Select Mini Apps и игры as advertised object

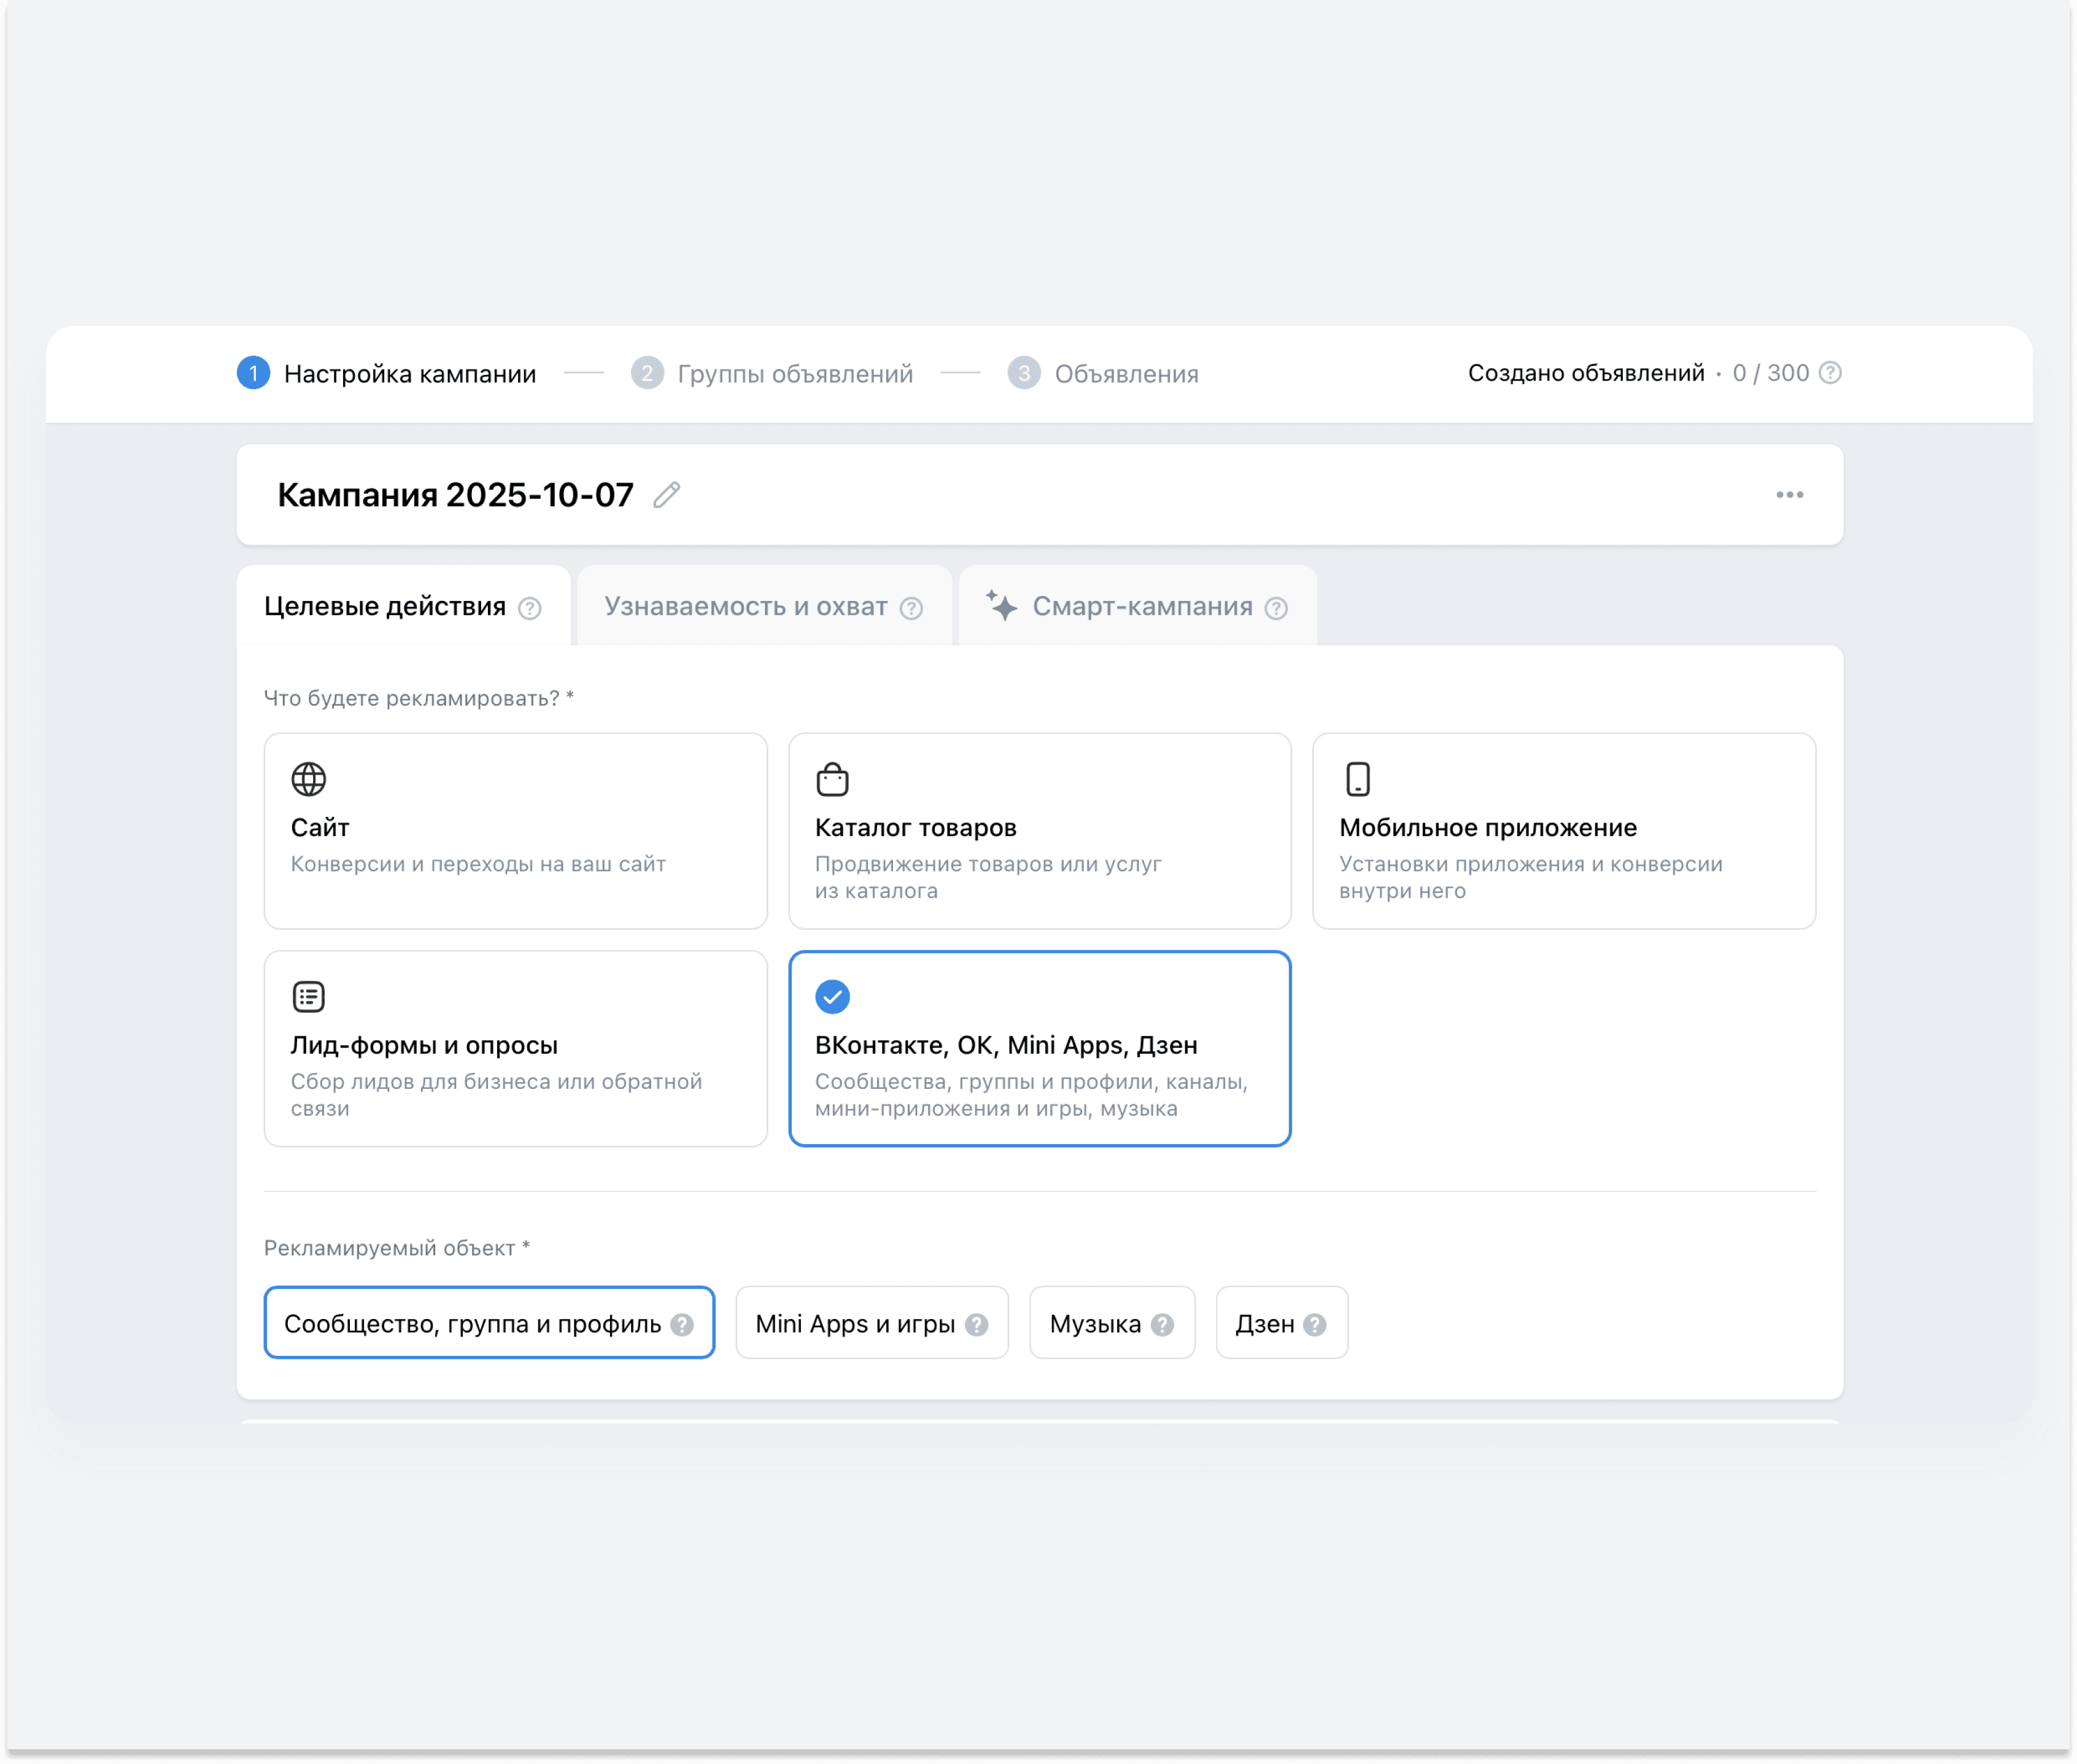coord(855,1324)
